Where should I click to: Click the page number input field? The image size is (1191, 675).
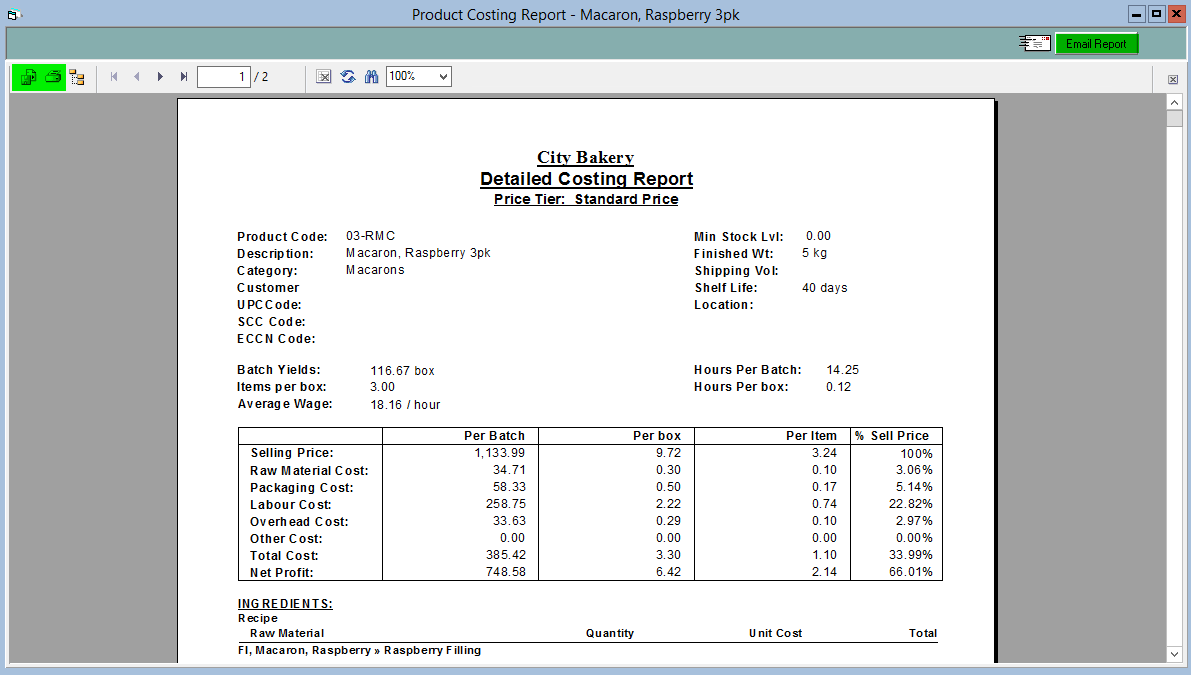(223, 77)
